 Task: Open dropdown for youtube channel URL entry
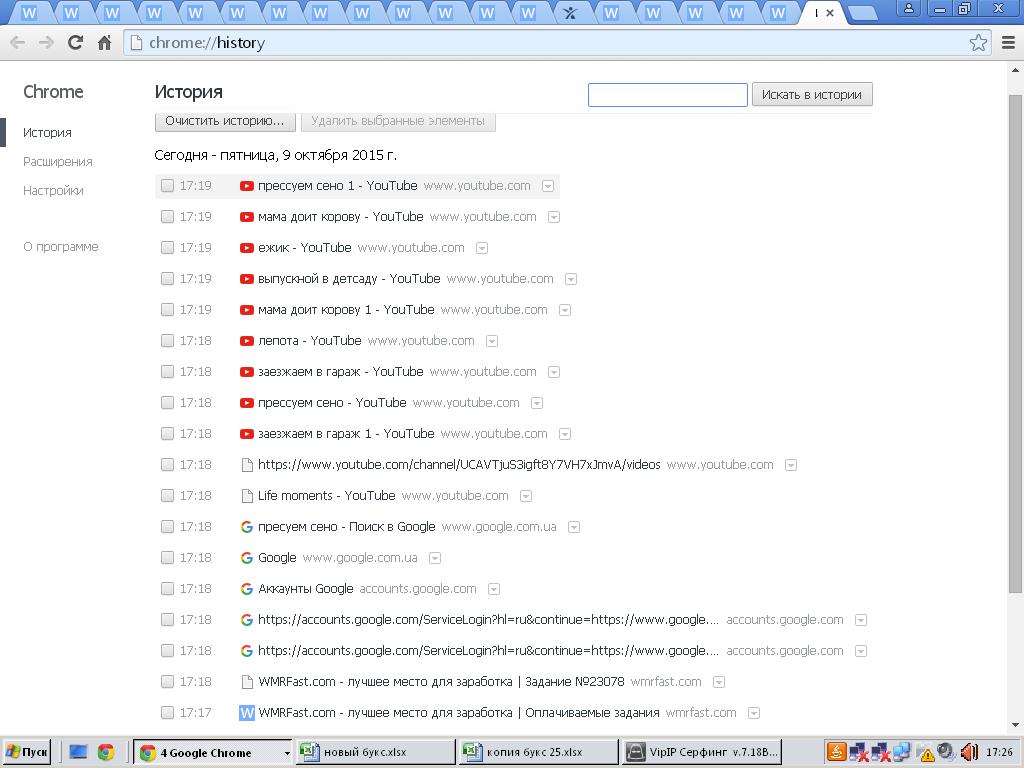pos(791,465)
